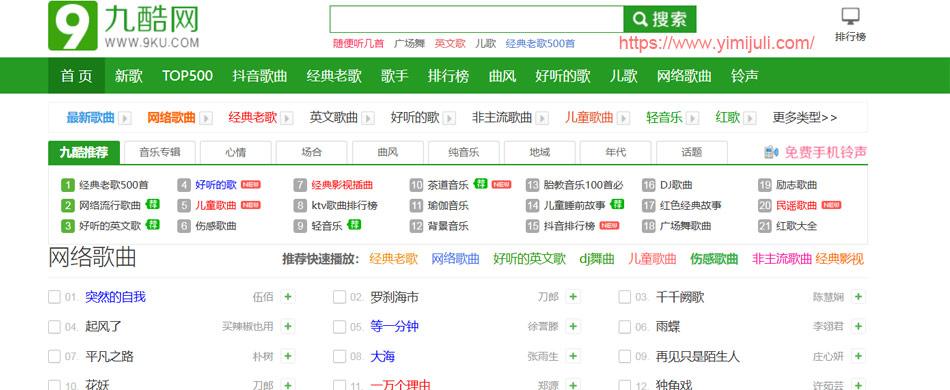Open the song 突然的自我
Viewport: 950px width, 390px height.
point(116,297)
